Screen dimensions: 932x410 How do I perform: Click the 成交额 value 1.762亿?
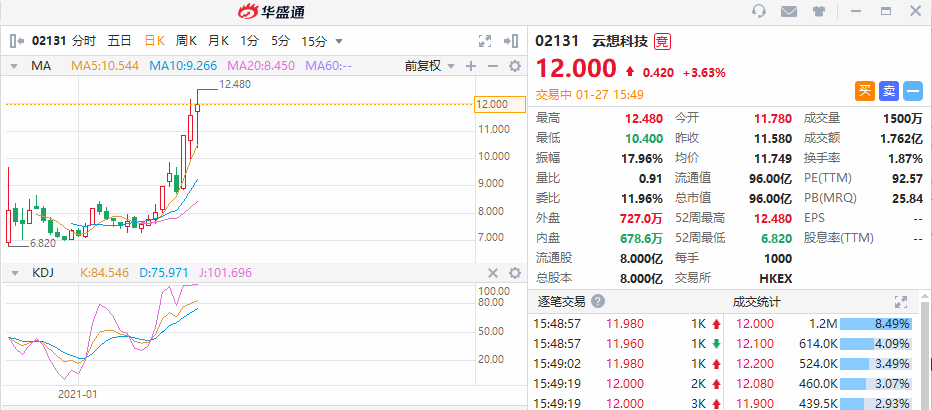point(901,138)
